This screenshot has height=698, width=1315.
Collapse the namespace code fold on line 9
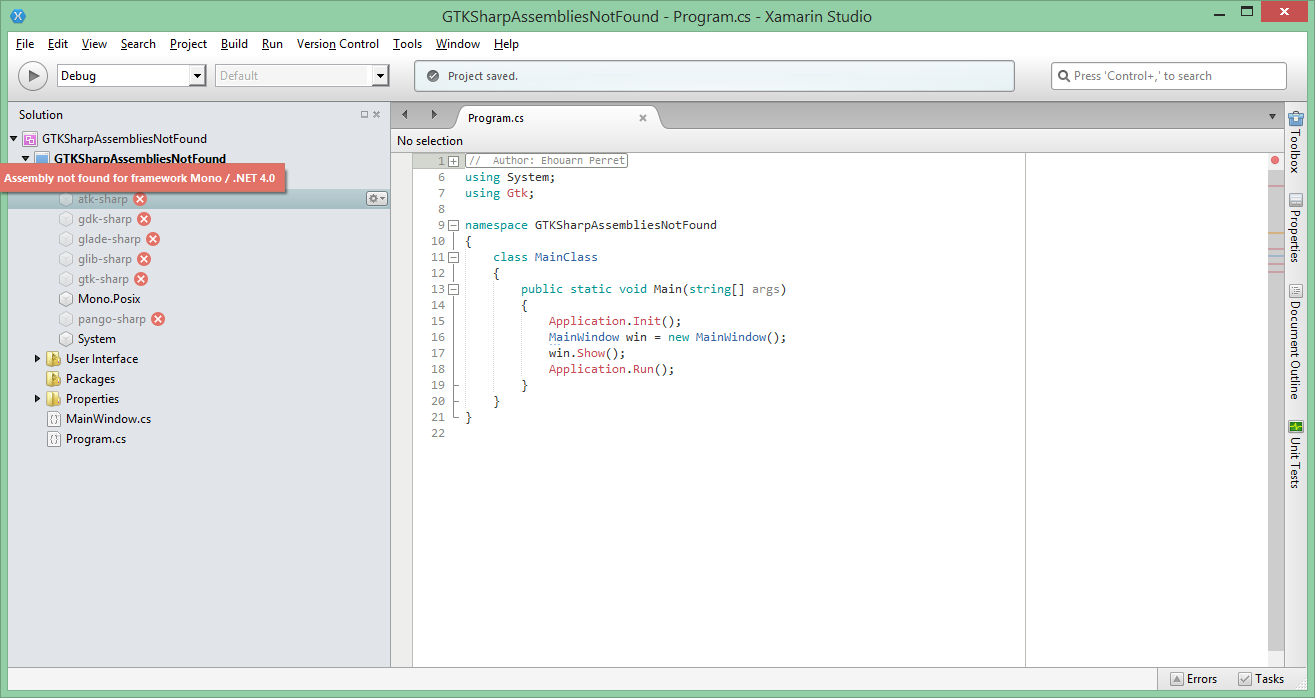pyautogui.click(x=453, y=225)
